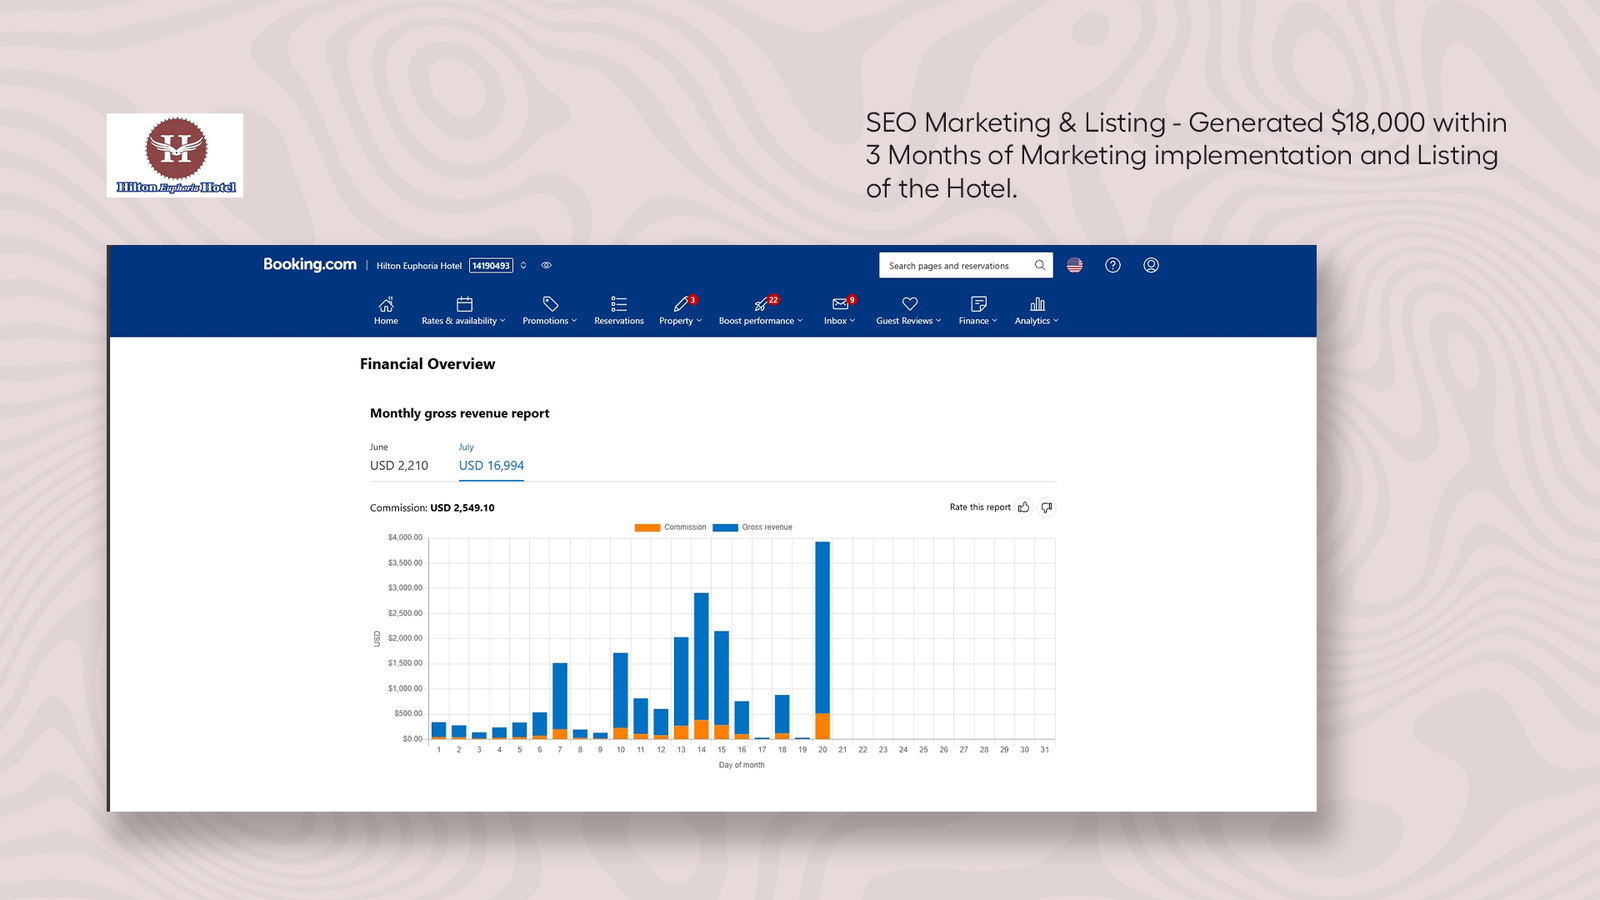This screenshot has width=1600, height=900.
Task: Toggle the eye view-property icon
Action: pyautogui.click(x=546, y=265)
